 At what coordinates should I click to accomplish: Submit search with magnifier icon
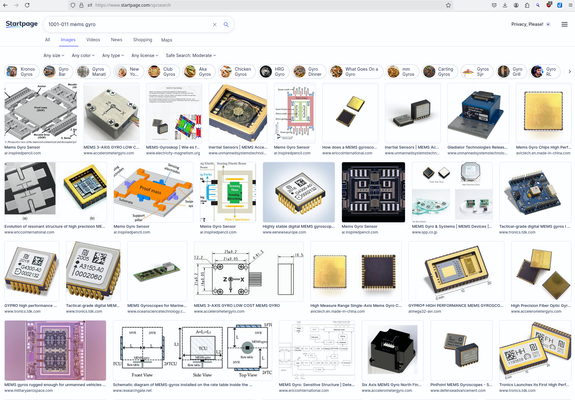pos(226,25)
